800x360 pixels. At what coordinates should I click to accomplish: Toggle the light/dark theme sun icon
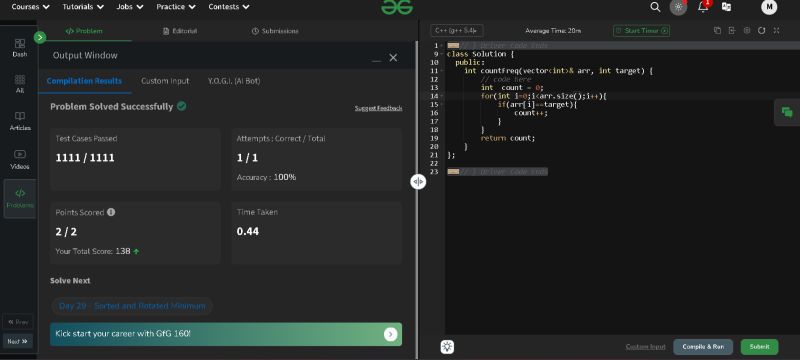click(x=678, y=7)
